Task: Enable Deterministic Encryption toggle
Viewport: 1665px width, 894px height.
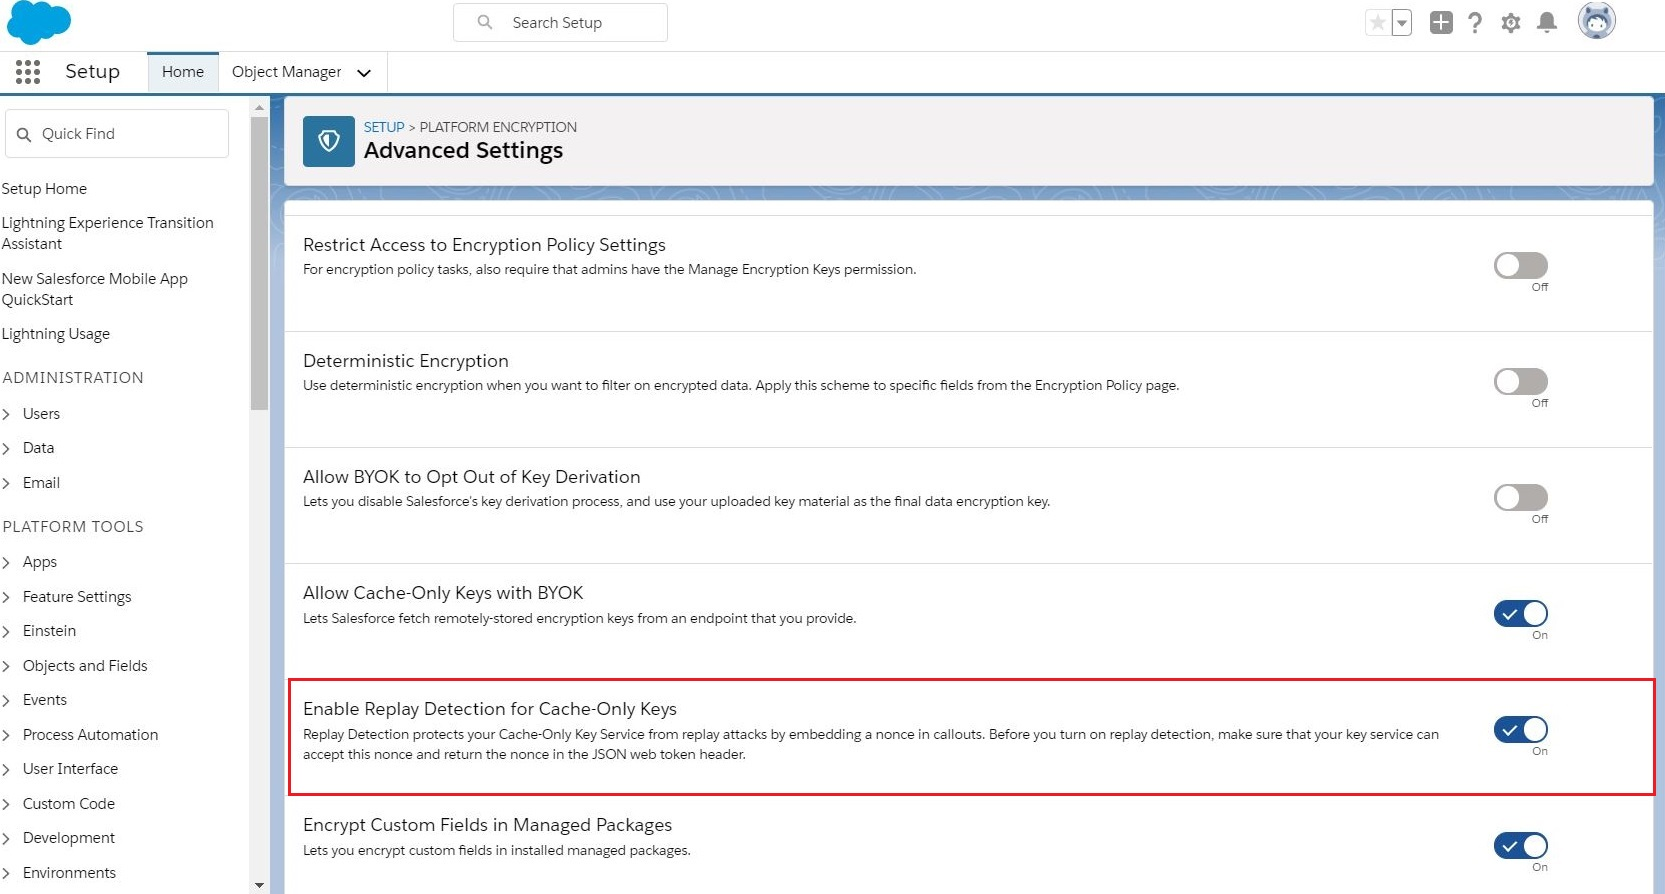Action: point(1520,382)
